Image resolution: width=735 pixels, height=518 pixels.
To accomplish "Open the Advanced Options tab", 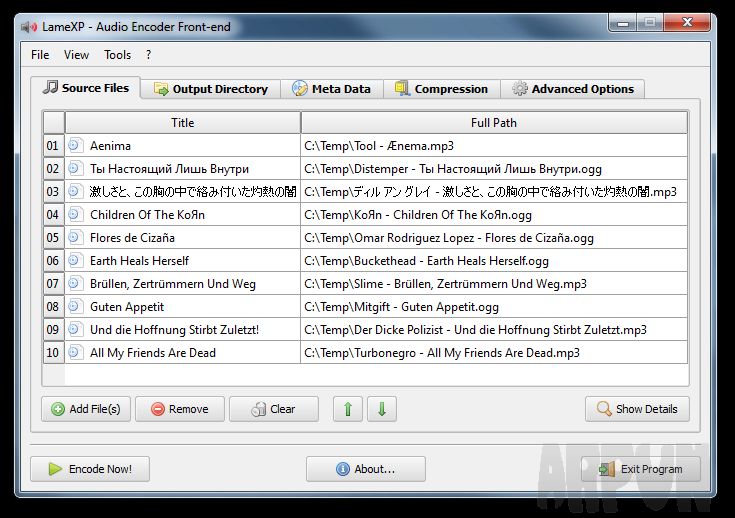I will click(x=573, y=89).
